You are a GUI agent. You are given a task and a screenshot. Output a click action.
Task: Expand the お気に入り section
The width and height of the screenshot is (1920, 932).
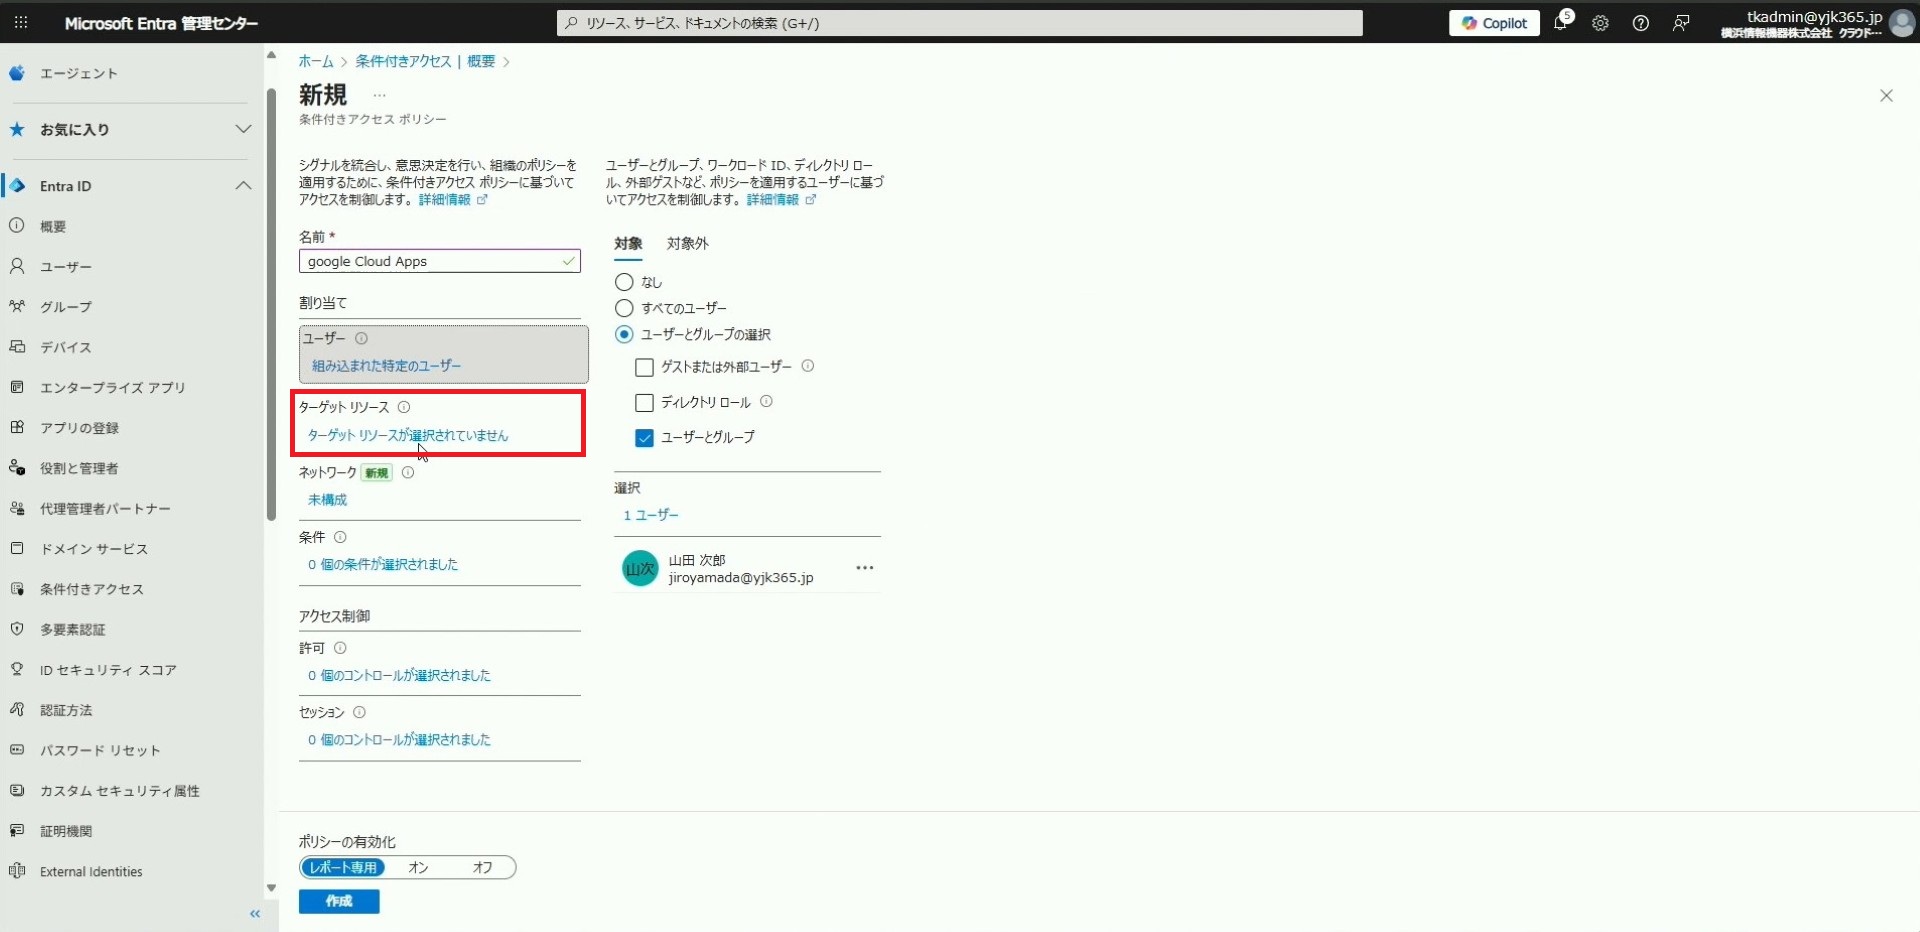tap(243, 129)
